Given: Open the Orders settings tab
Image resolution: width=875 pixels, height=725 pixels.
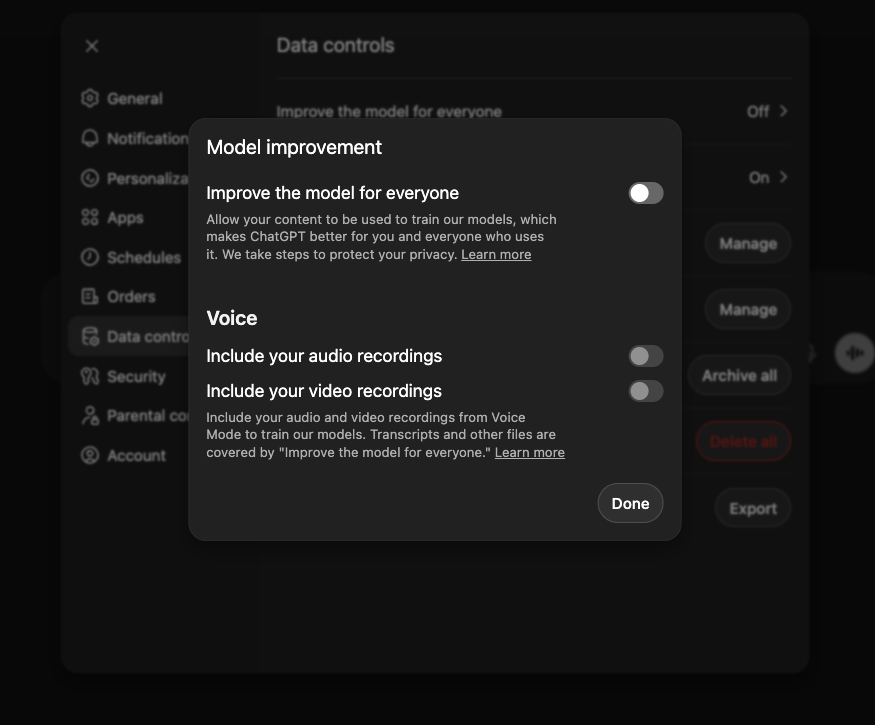Looking at the screenshot, I should click(131, 296).
